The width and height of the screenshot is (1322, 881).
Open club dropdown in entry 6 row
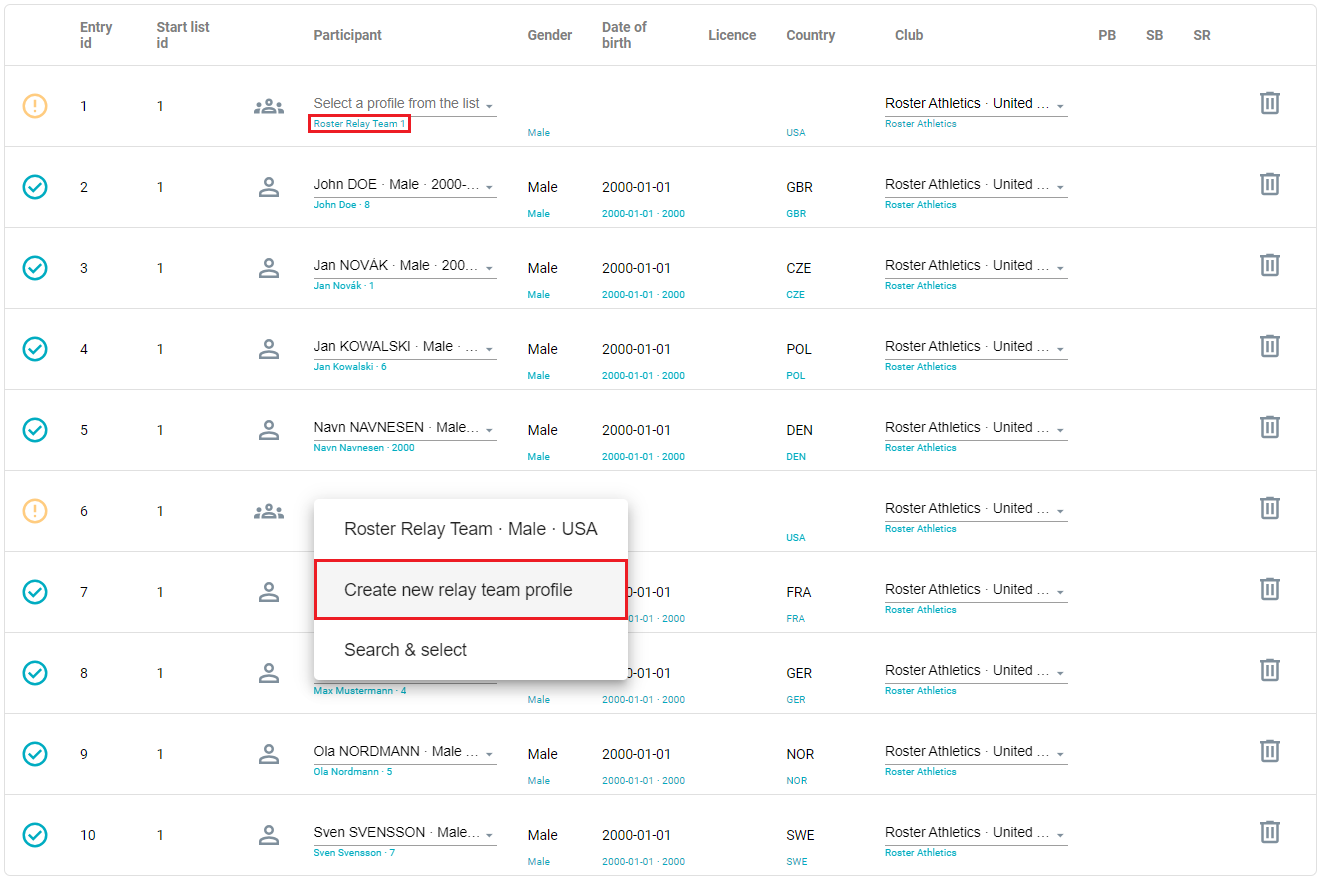976,509
